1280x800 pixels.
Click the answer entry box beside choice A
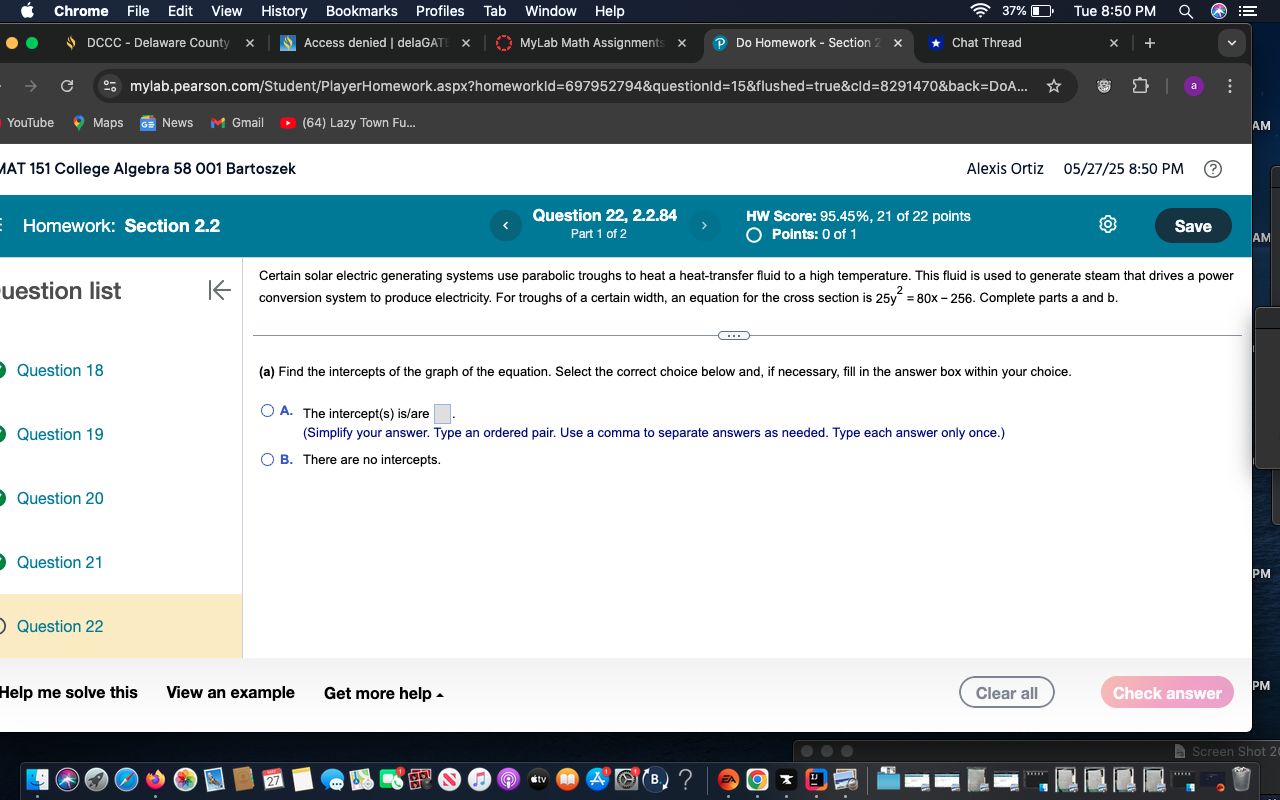[x=442, y=412]
